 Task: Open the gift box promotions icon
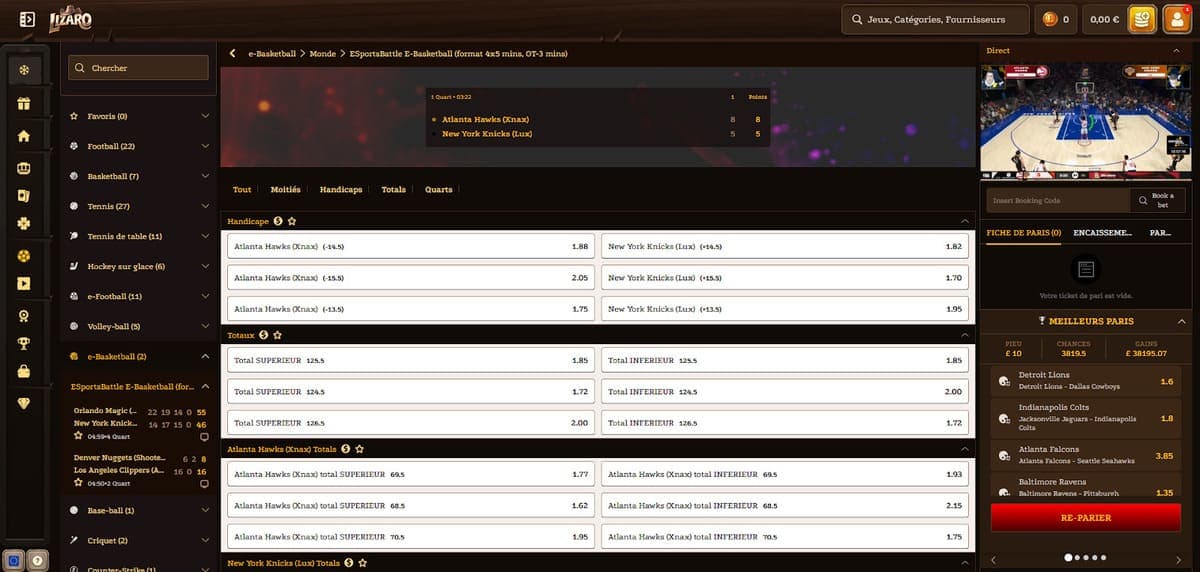pyautogui.click(x=24, y=103)
